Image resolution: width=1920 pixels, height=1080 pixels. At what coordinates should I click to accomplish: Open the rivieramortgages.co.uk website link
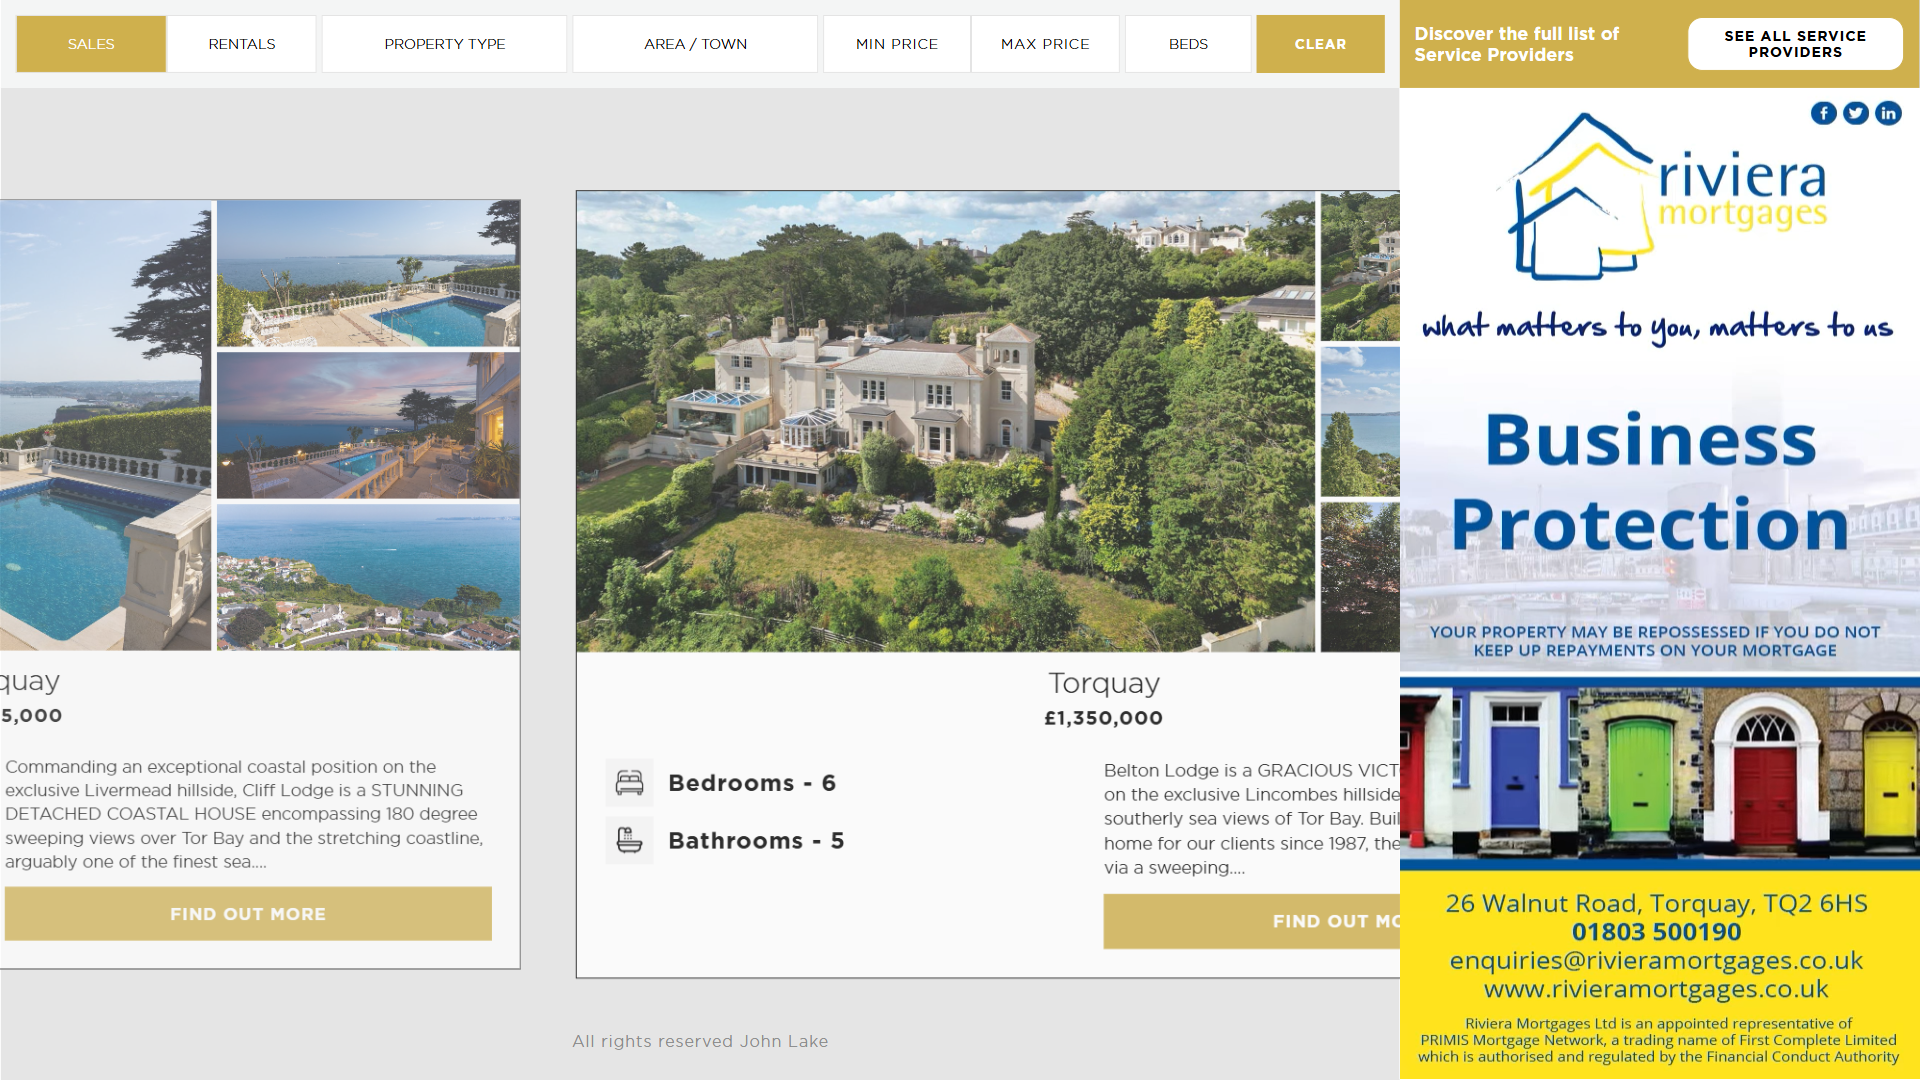[x=1655, y=990]
